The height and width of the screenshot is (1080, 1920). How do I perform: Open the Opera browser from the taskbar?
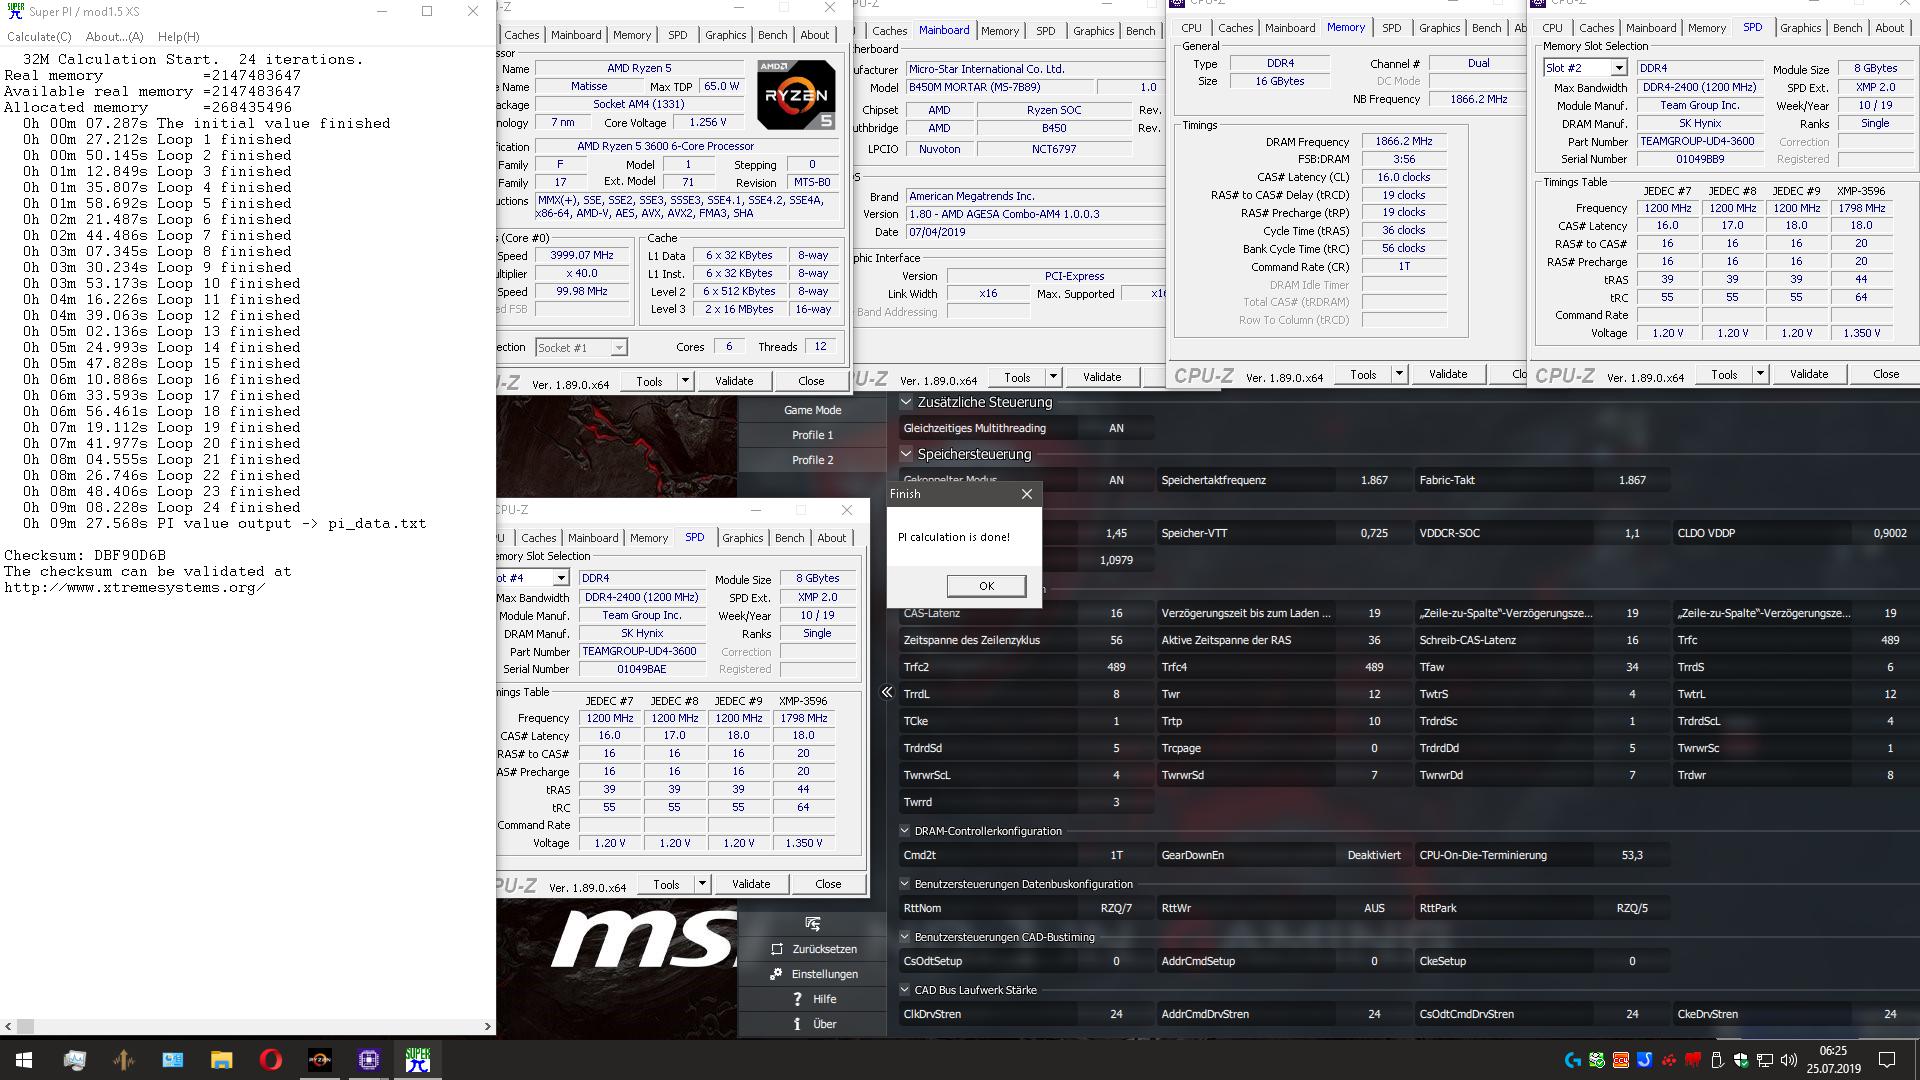(270, 1060)
